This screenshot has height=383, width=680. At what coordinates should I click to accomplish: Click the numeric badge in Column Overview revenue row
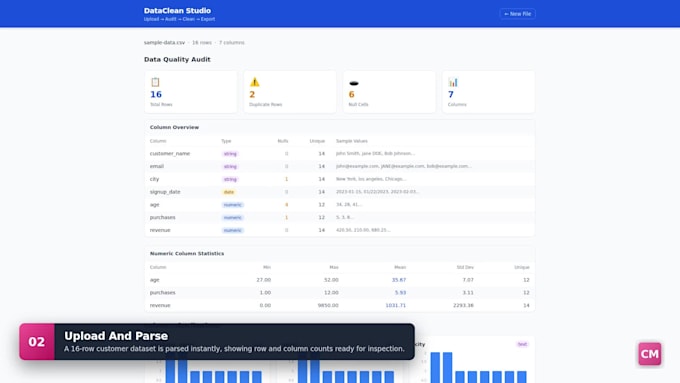click(233, 230)
